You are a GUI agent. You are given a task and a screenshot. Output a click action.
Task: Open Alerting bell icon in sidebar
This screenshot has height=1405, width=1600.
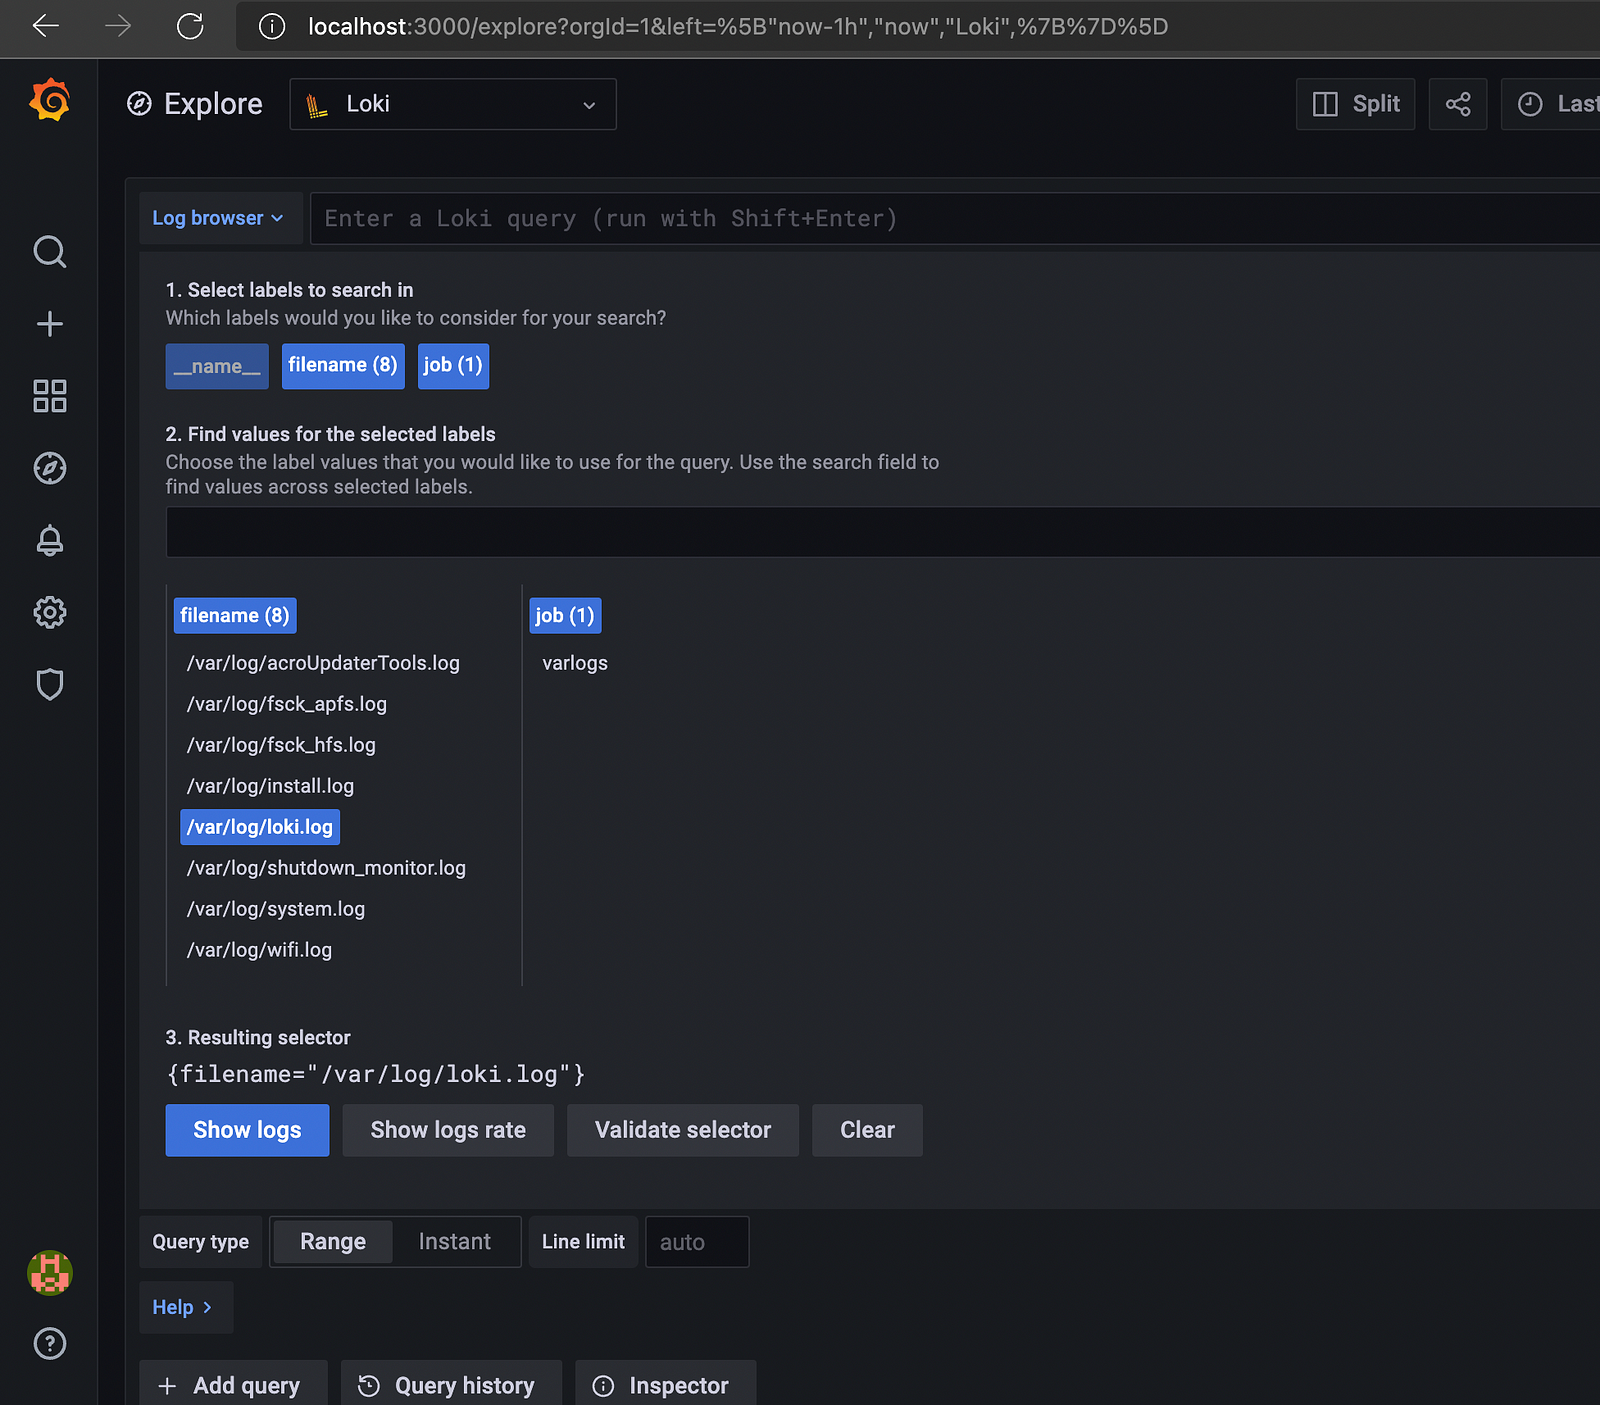49,540
